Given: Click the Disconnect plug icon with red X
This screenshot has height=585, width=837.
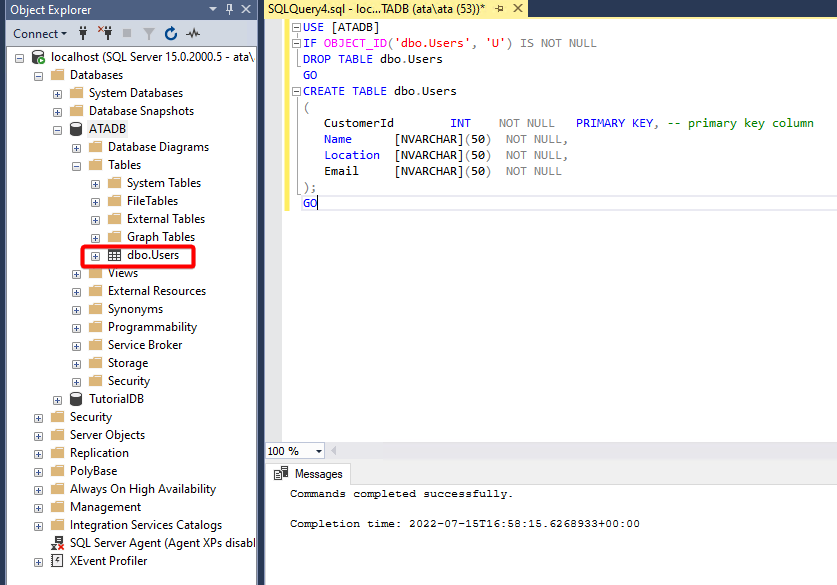Looking at the screenshot, I should [x=105, y=34].
